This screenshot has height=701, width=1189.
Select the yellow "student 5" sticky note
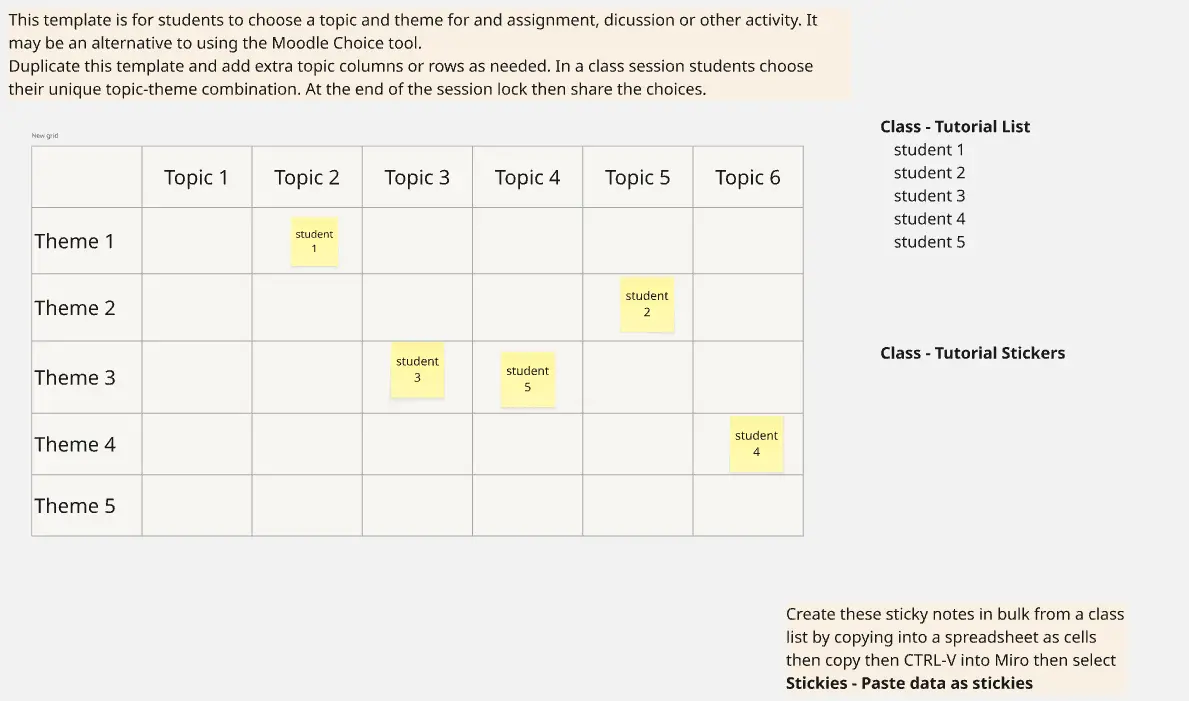(x=527, y=379)
